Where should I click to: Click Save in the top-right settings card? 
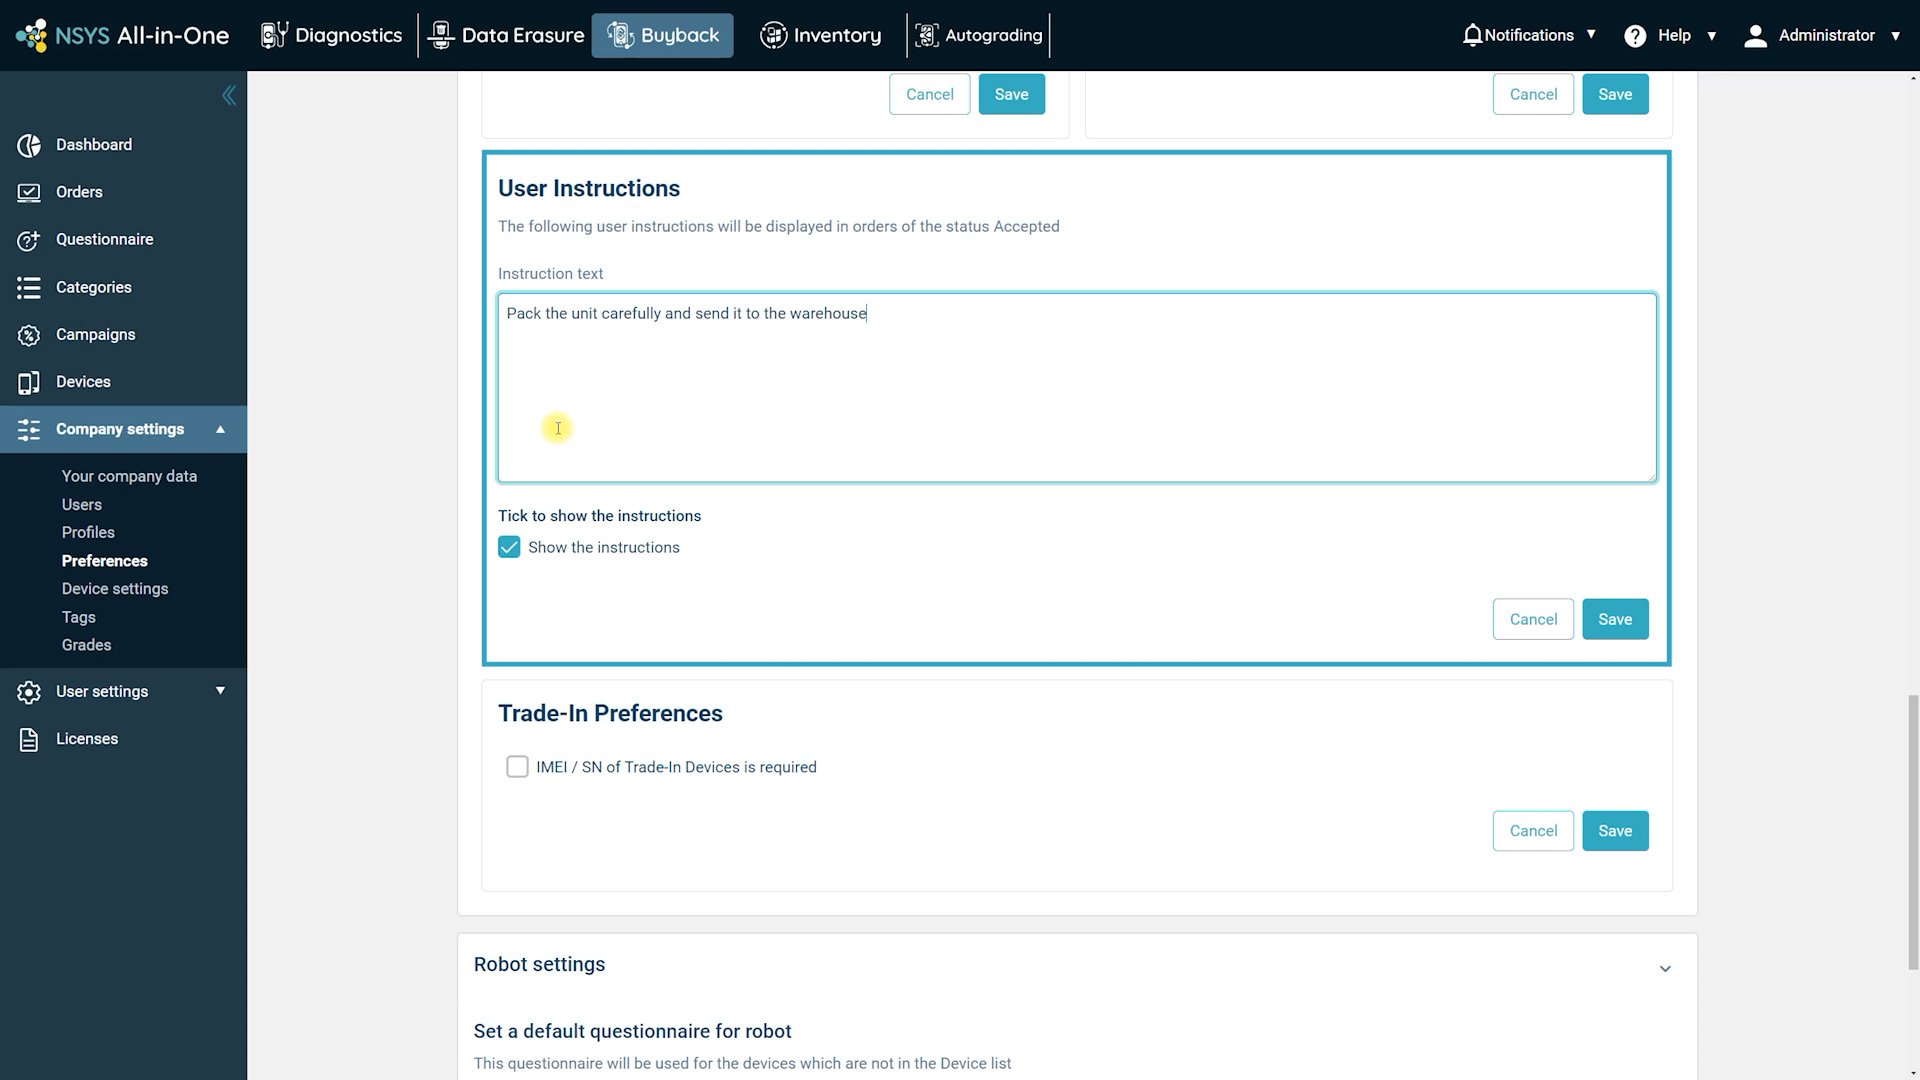[1615, 94]
